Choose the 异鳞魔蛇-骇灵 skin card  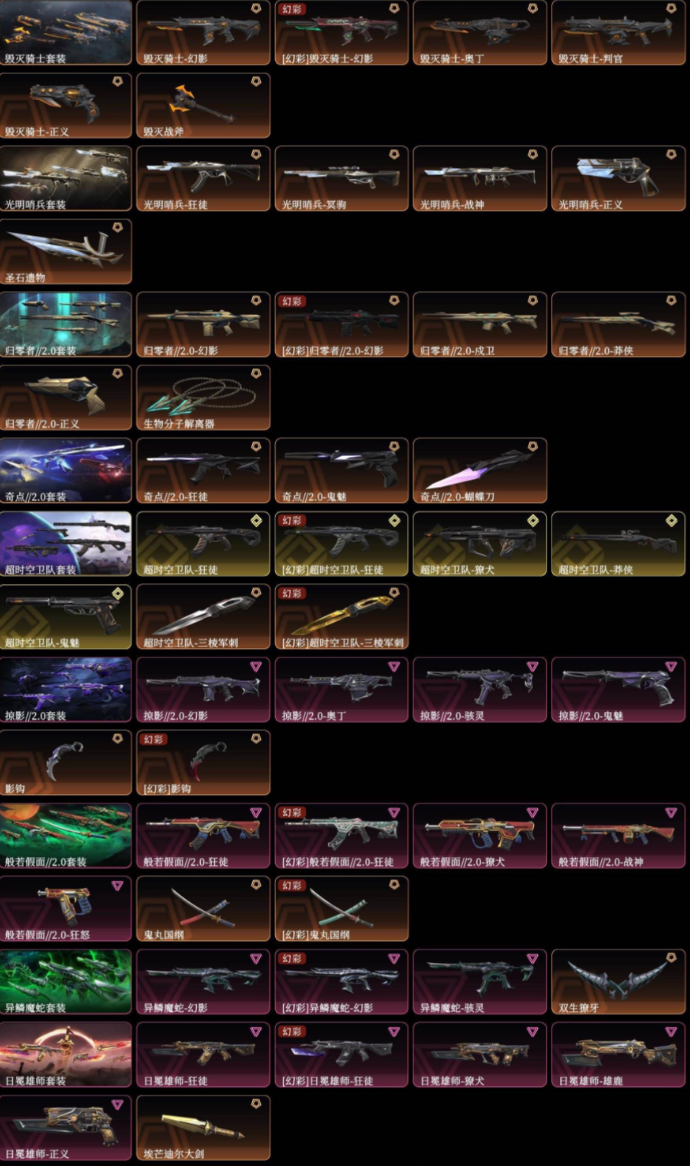[480, 982]
